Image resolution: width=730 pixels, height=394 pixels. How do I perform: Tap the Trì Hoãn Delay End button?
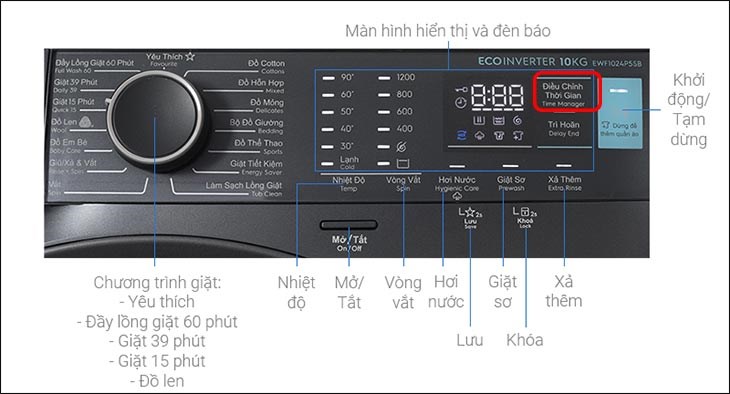(x=563, y=129)
